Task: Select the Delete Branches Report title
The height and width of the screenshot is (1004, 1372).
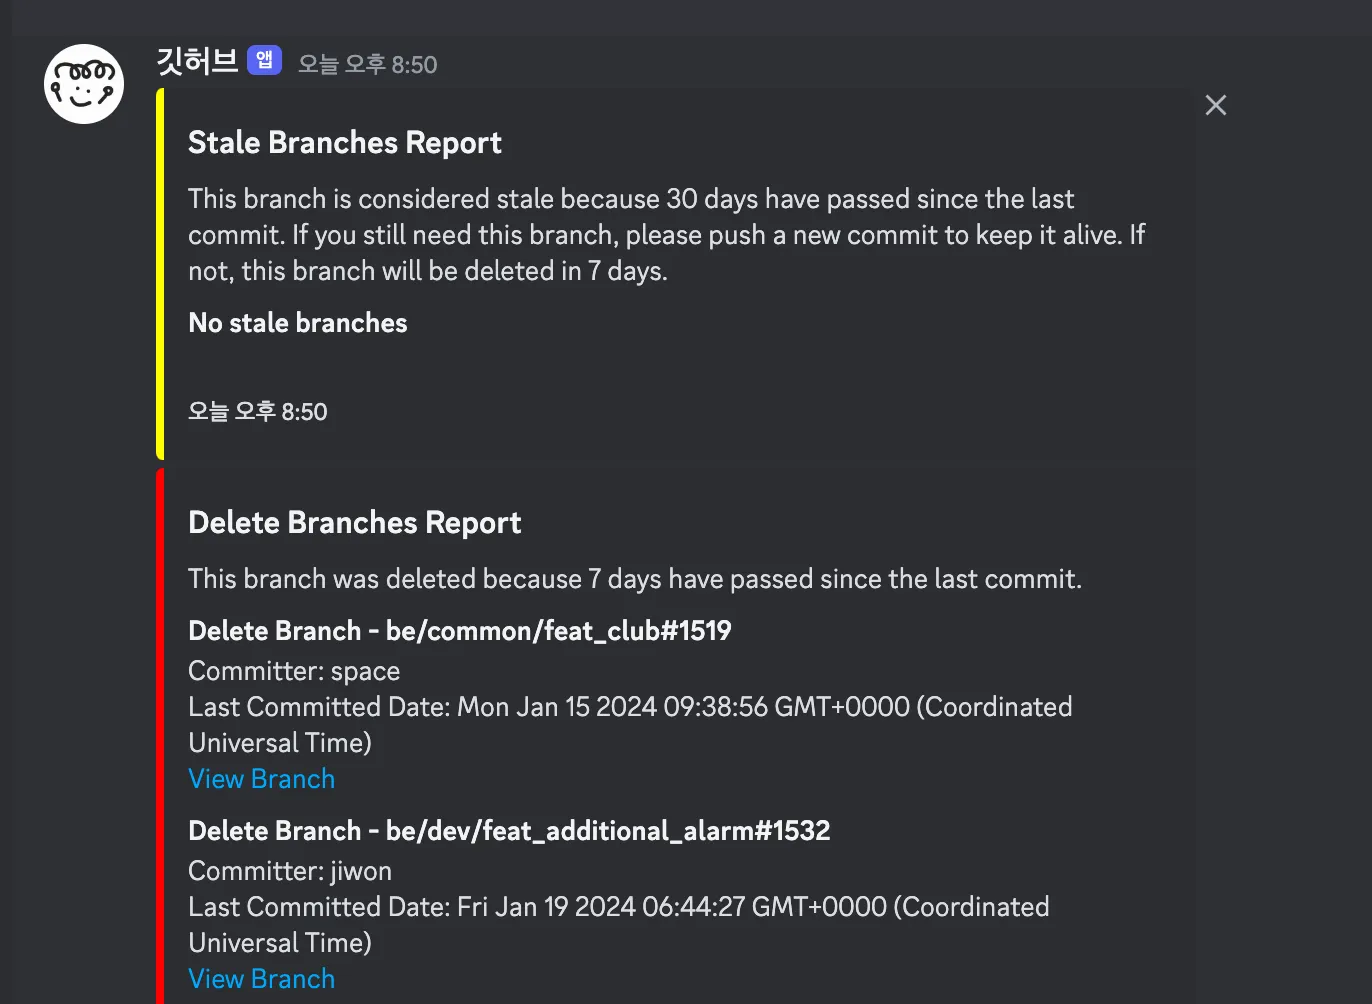Action: [x=354, y=523]
